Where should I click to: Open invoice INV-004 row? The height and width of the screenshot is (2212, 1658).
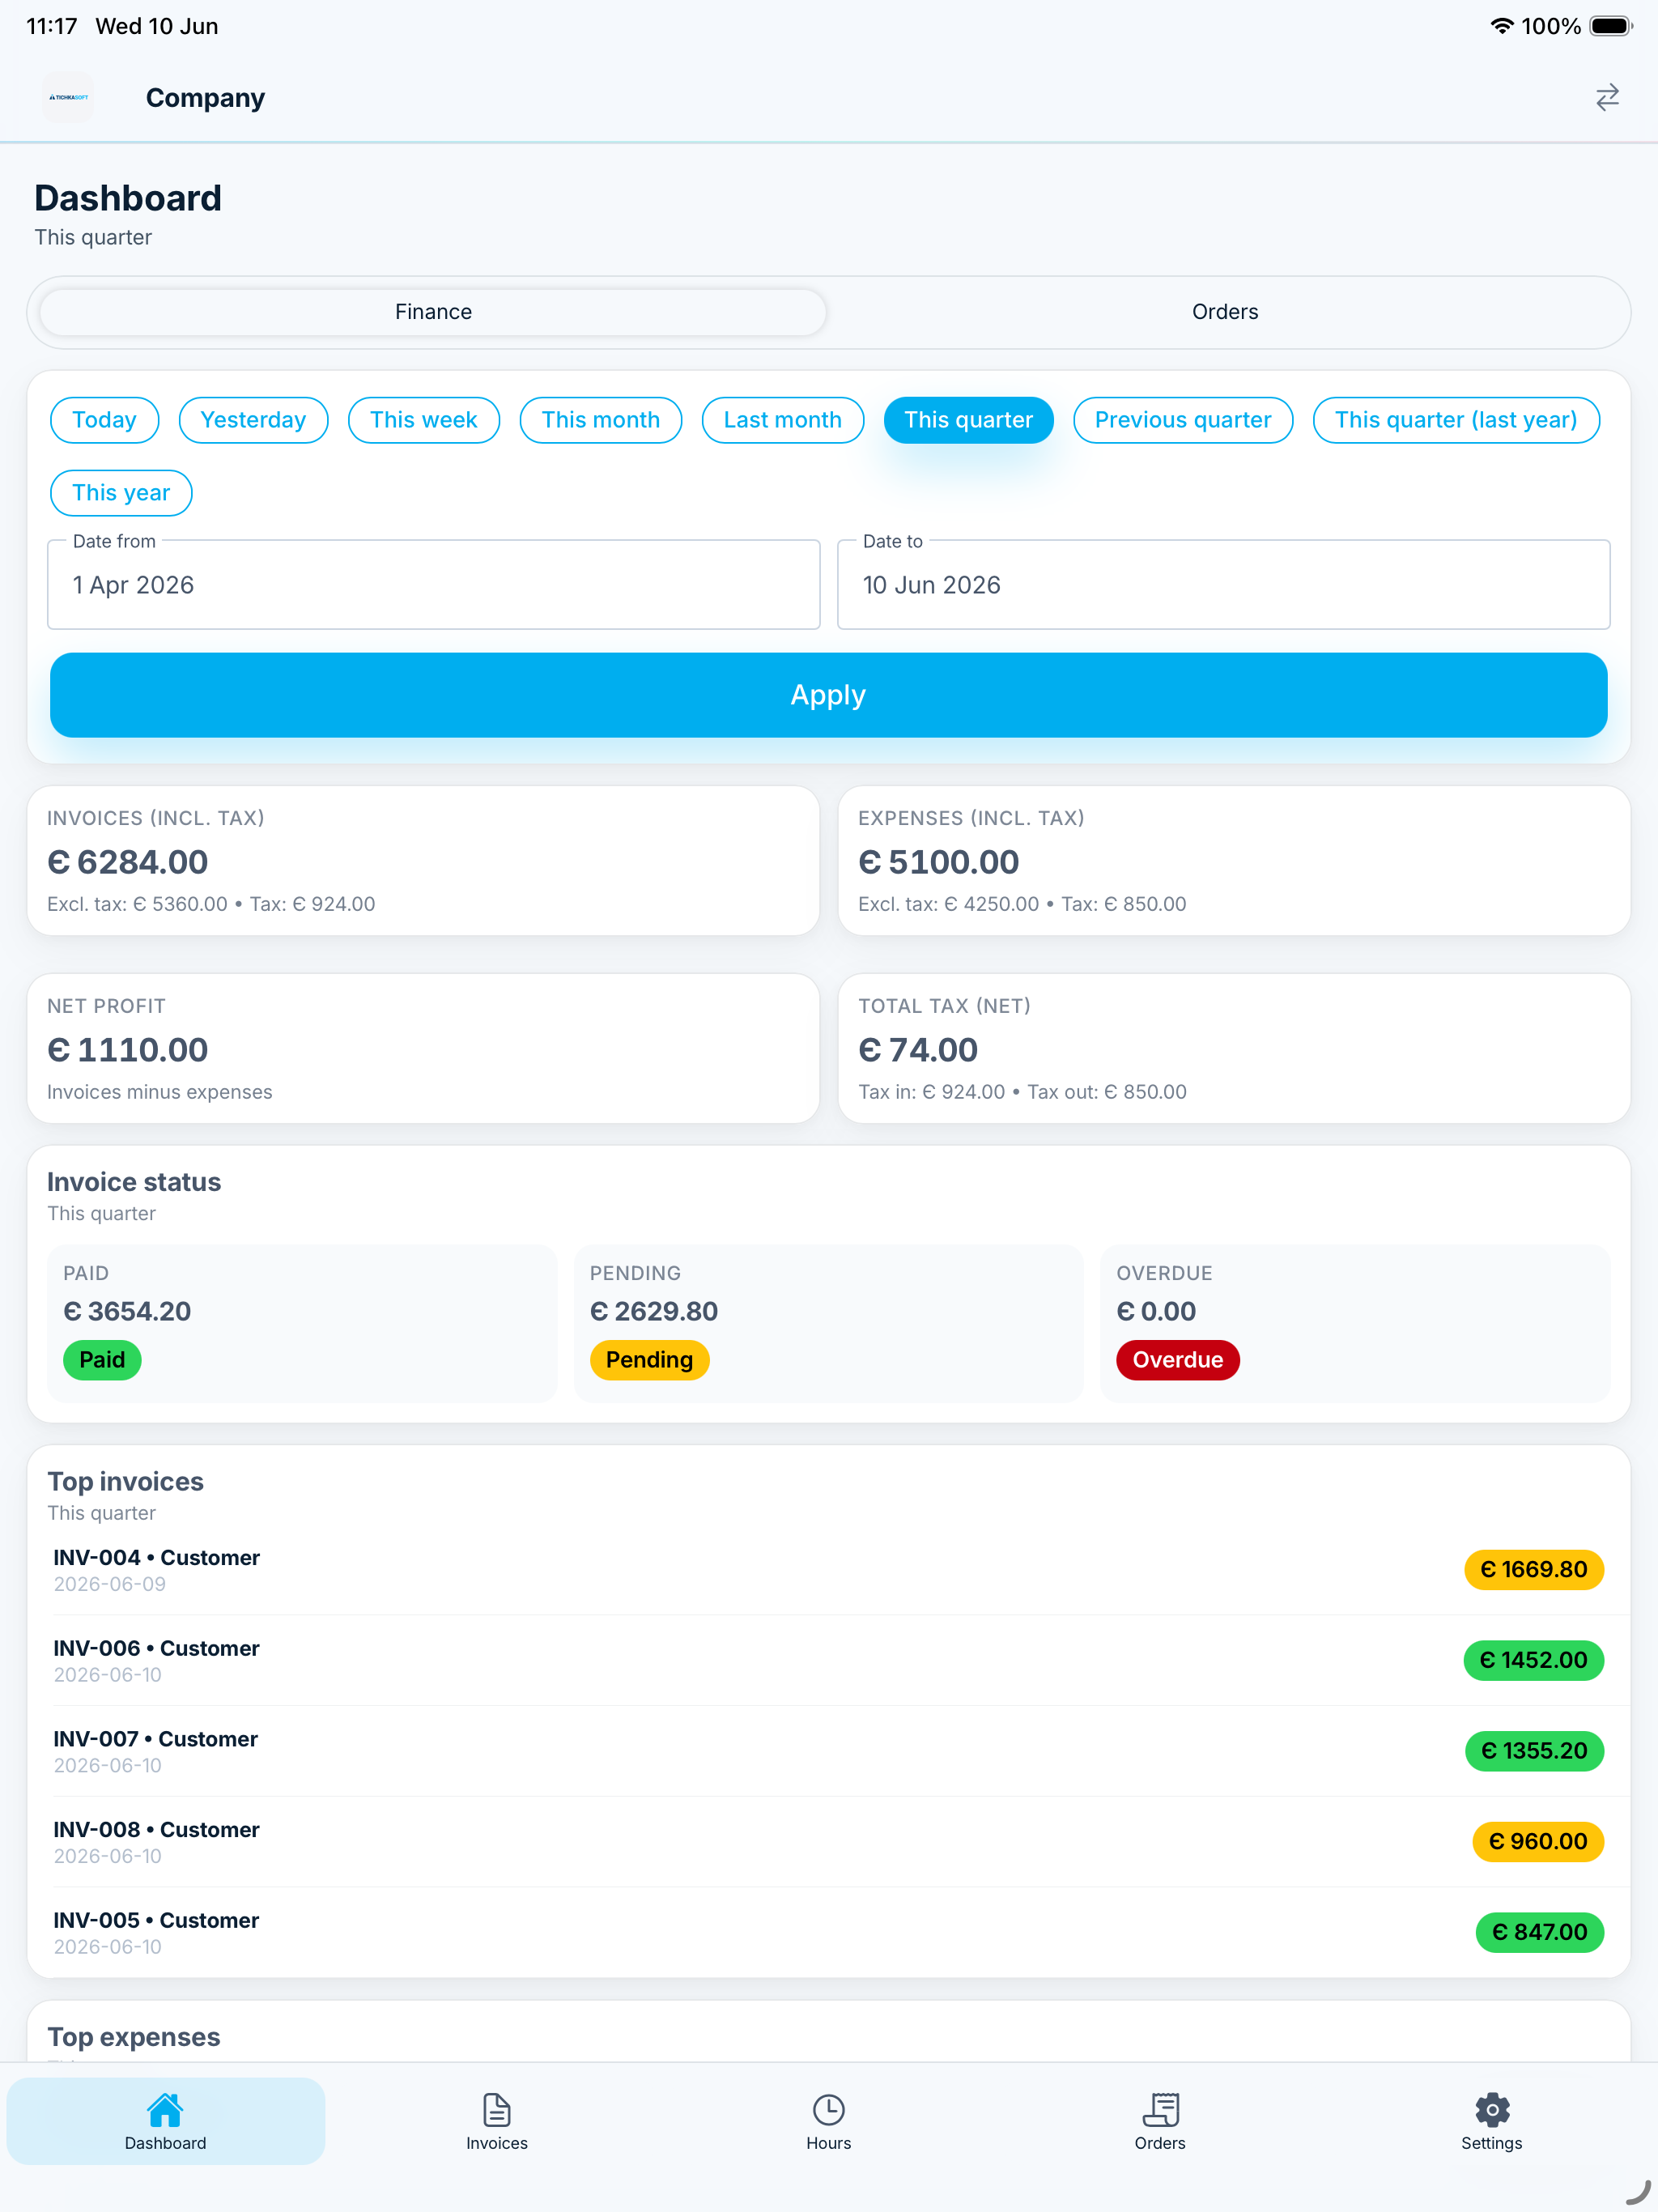point(829,1570)
